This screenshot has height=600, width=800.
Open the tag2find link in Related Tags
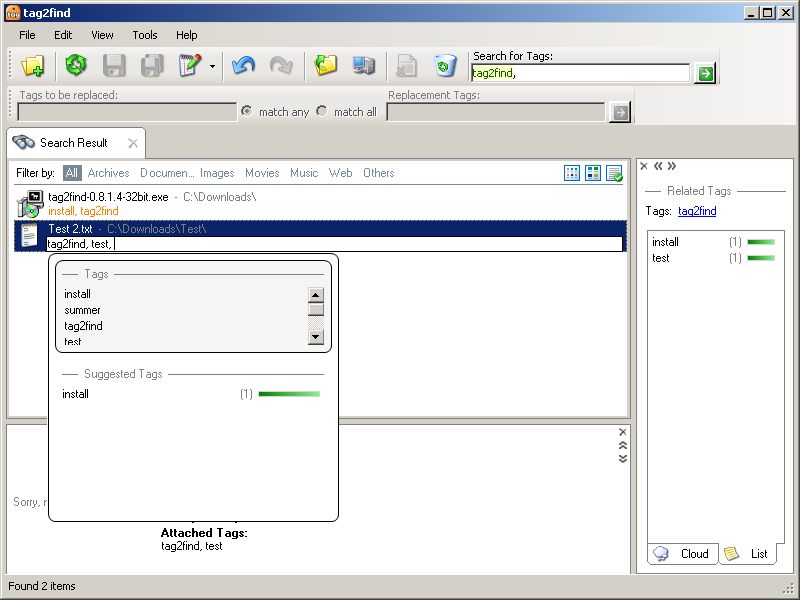(697, 211)
